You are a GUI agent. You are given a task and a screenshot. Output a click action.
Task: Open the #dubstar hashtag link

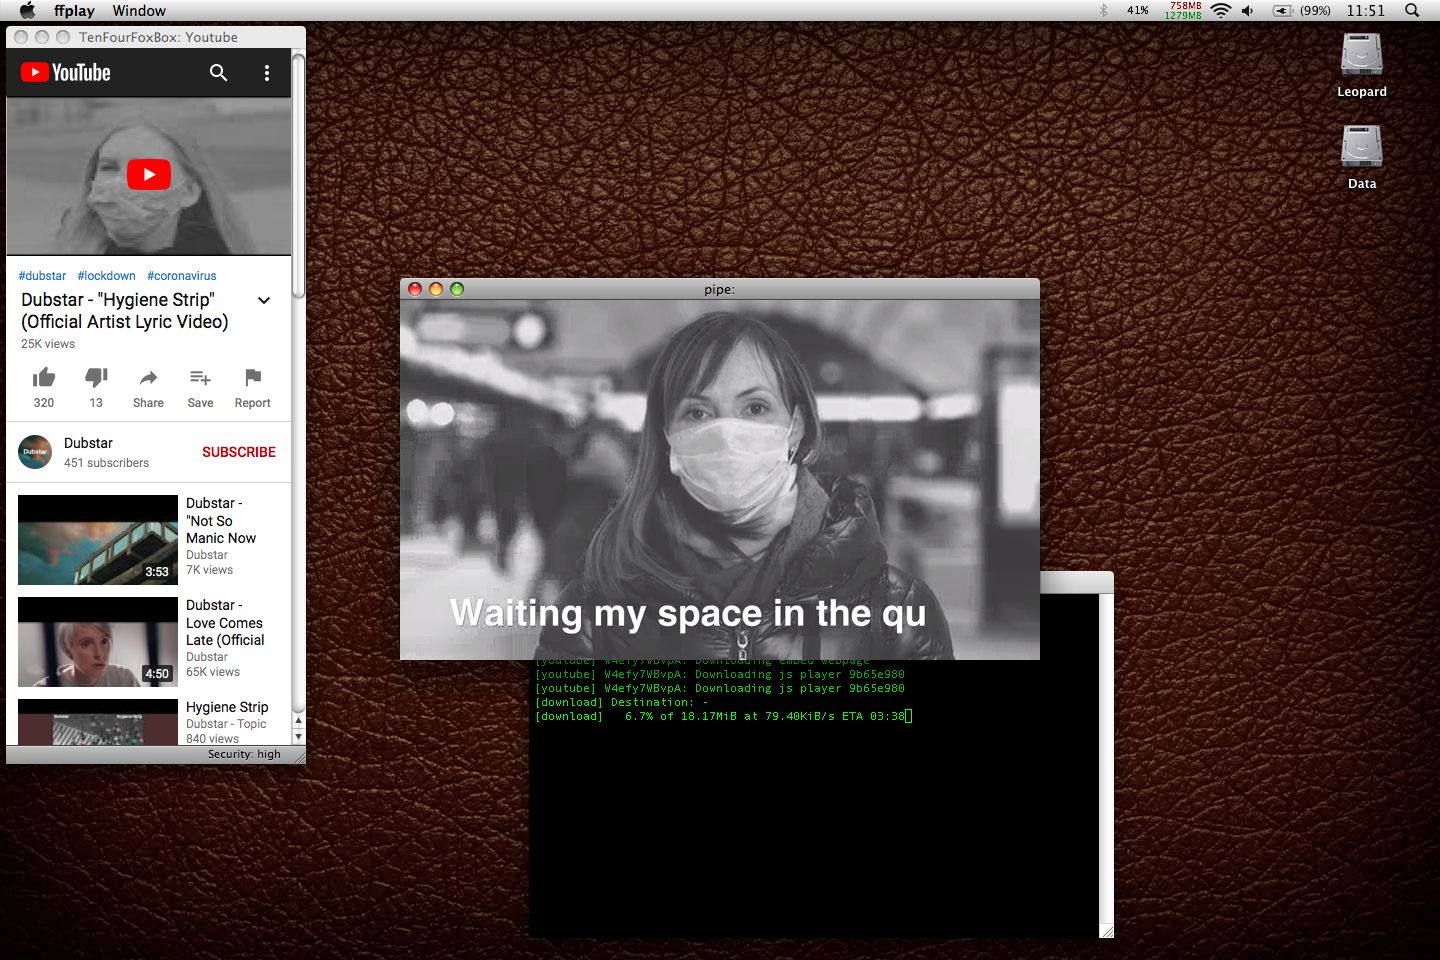pos(42,276)
